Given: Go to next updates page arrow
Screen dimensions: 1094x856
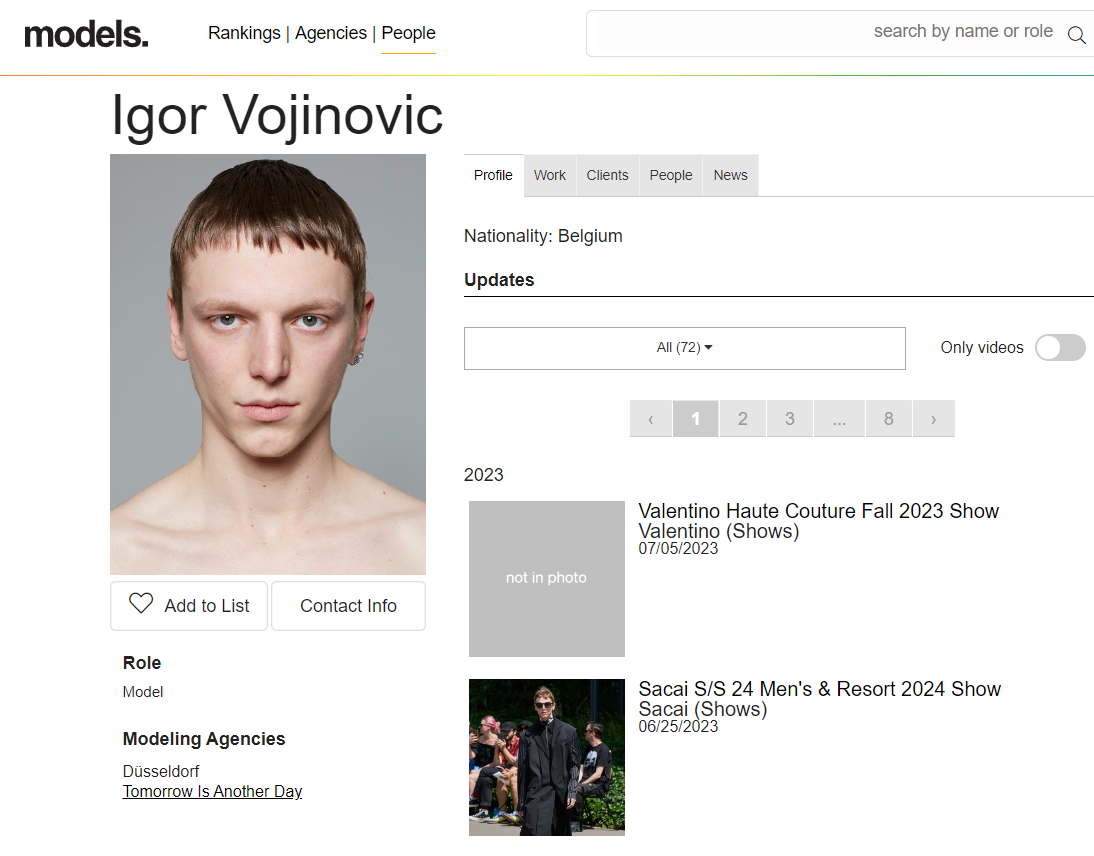Looking at the screenshot, I should [934, 419].
